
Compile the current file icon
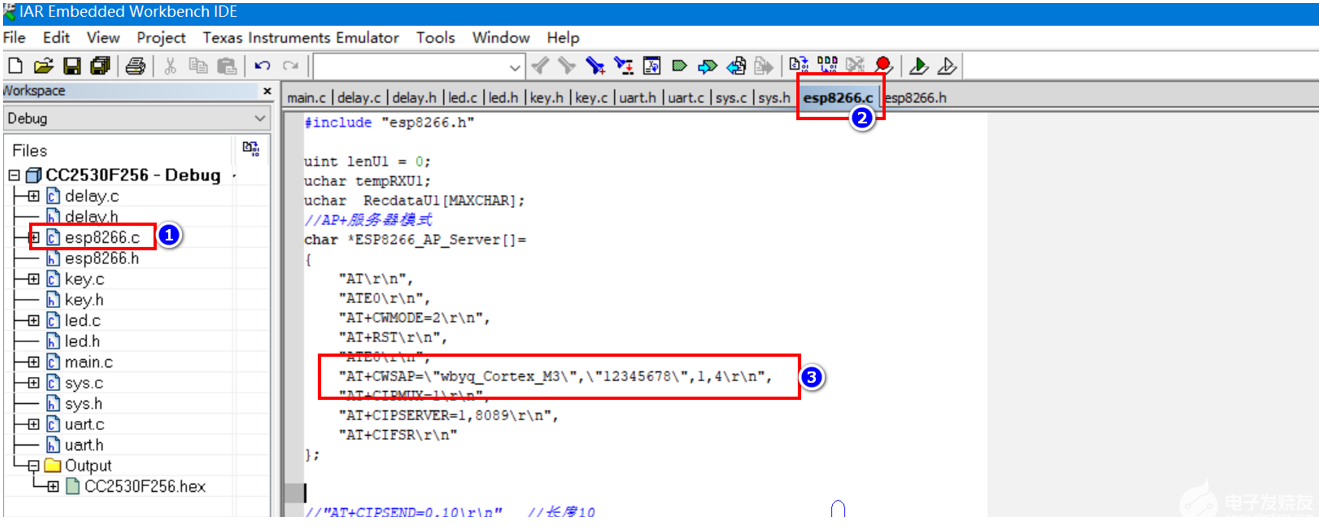click(799, 66)
